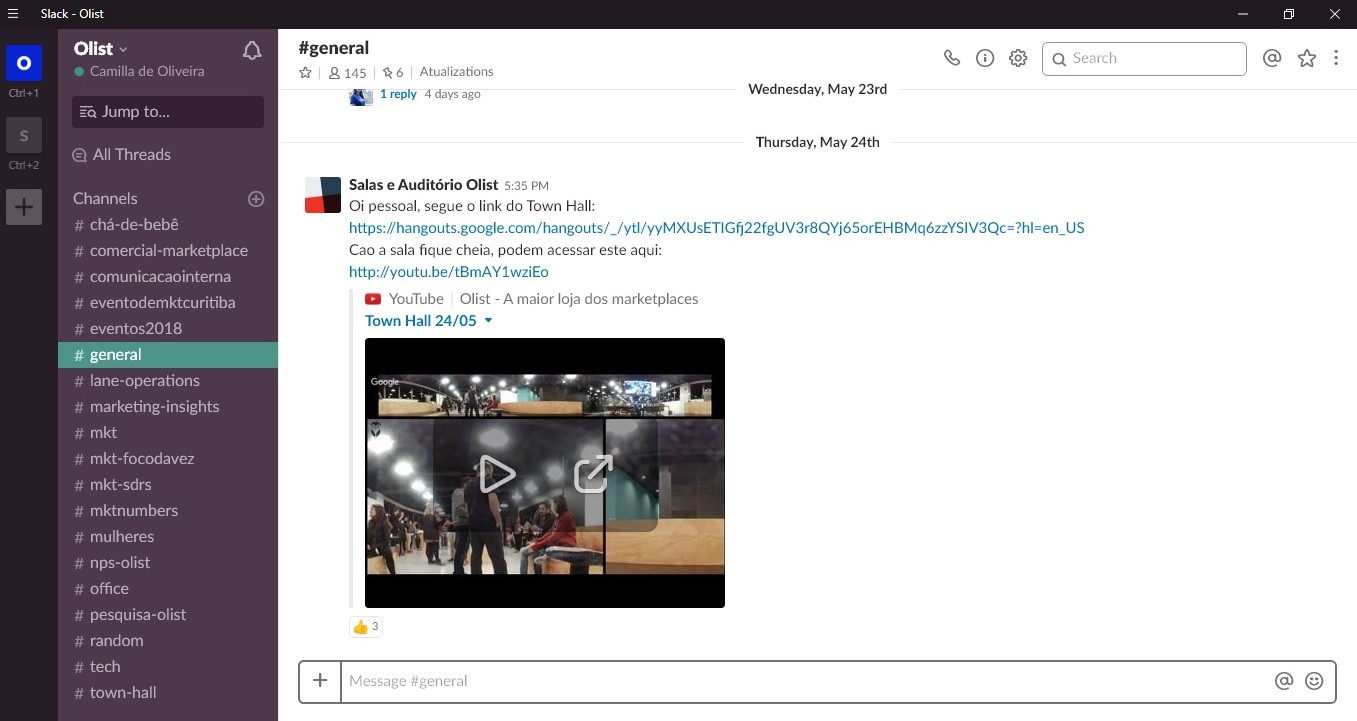The width and height of the screenshot is (1357, 721).
Task: Open the tech channel
Action: click(168, 667)
